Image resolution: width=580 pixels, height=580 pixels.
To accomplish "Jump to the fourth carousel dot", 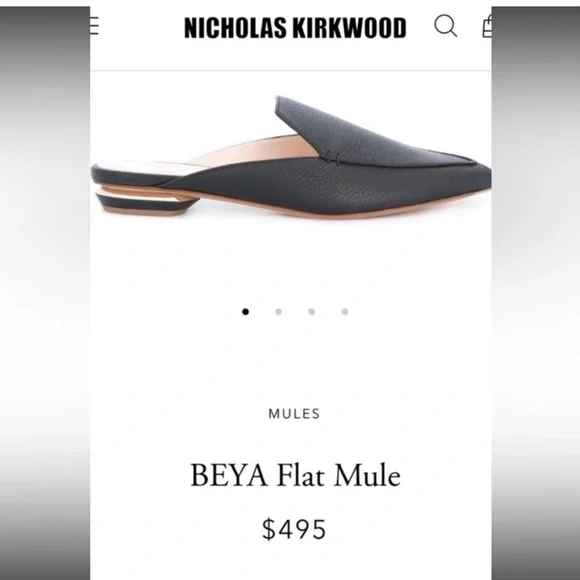I will (345, 312).
